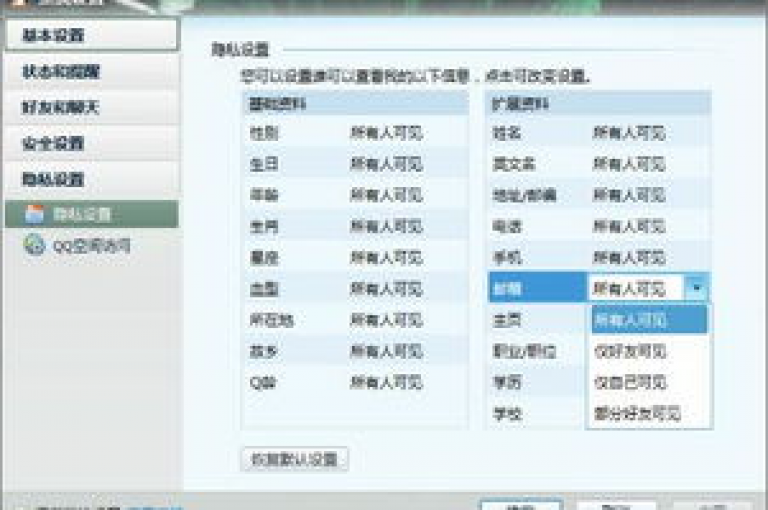Click the 性别 row label
The image size is (768, 510).
tap(264, 133)
